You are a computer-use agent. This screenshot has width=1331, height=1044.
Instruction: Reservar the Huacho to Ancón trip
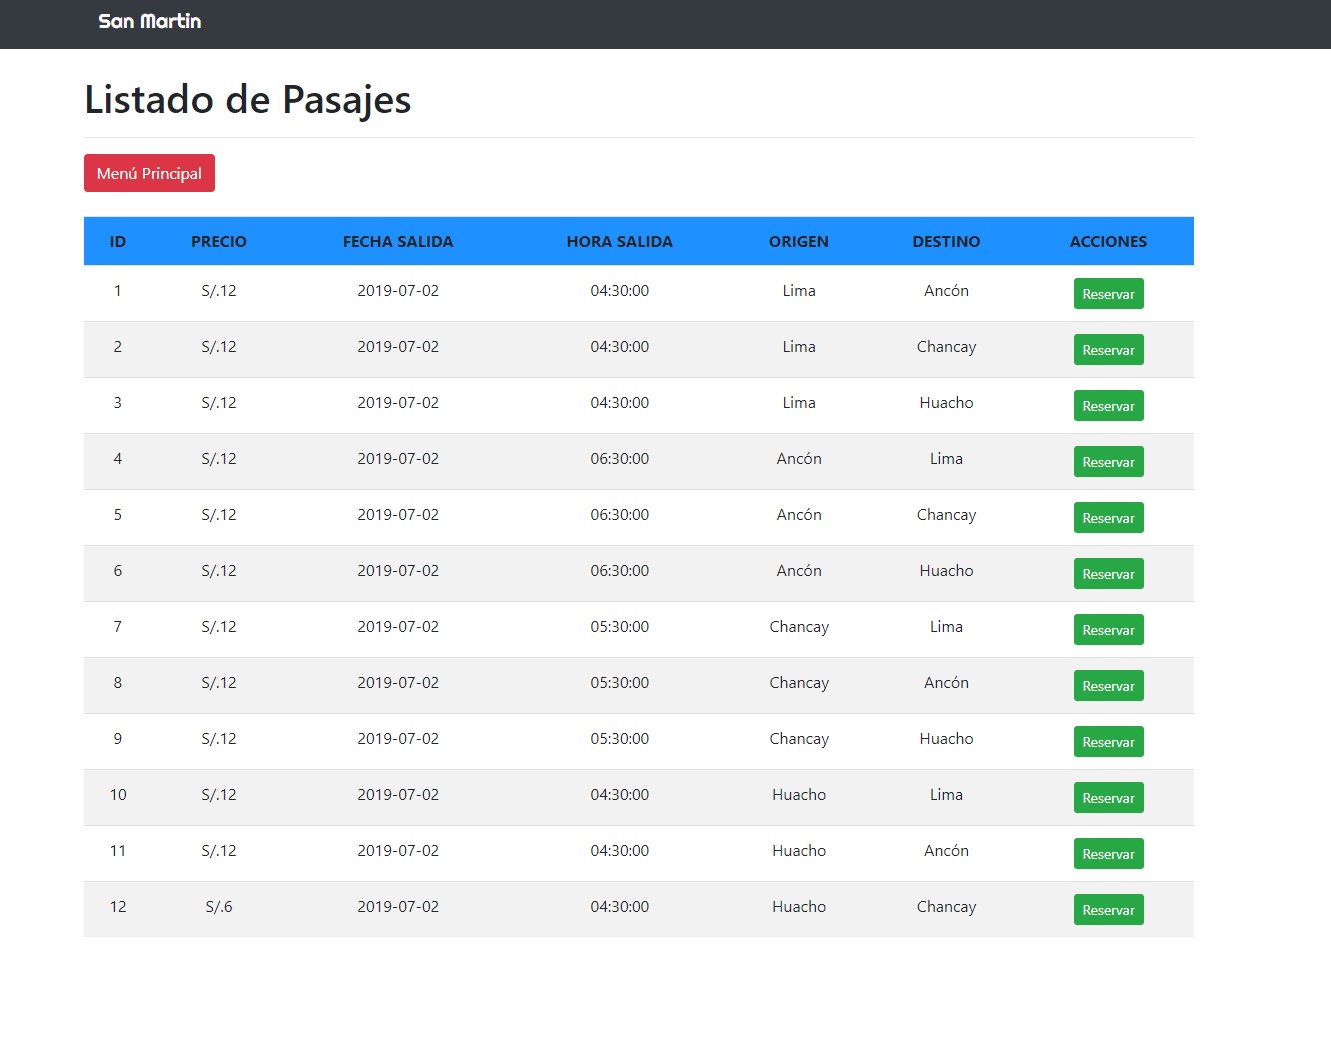coord(1108,853)
